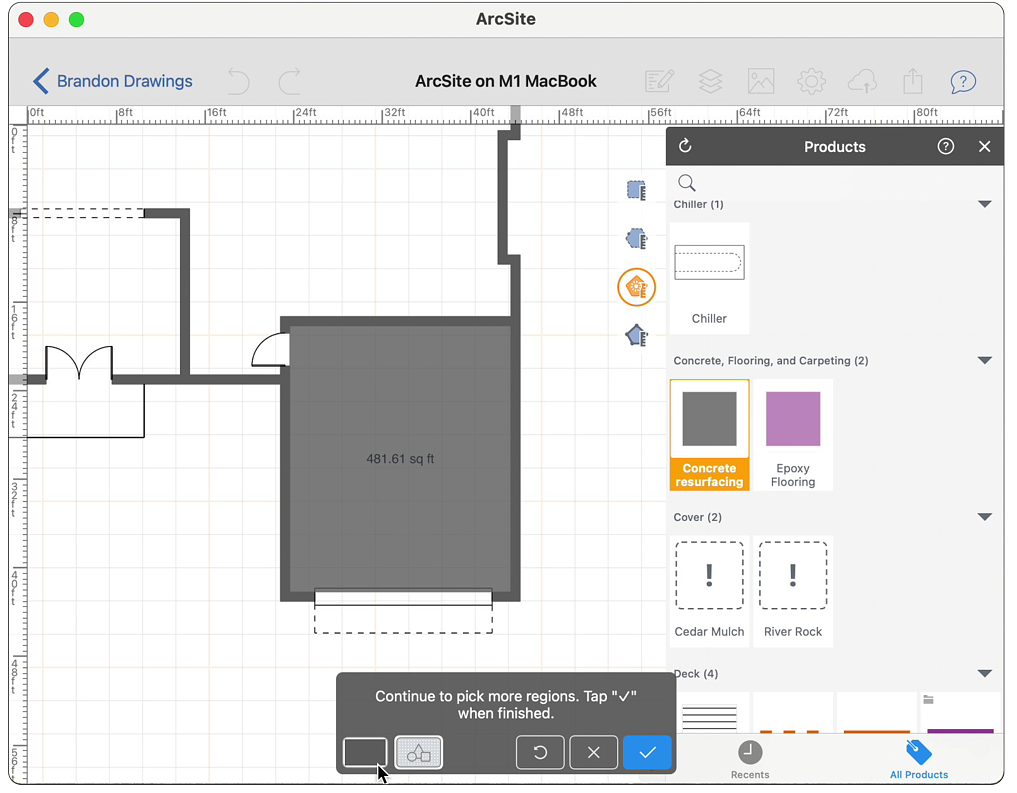Image resolution: width=1017 pixels, height=793 pixels.
Task: Click the ArcSite on M1 MacBook title
Action: pyautogui.click(x=506, y=81)
